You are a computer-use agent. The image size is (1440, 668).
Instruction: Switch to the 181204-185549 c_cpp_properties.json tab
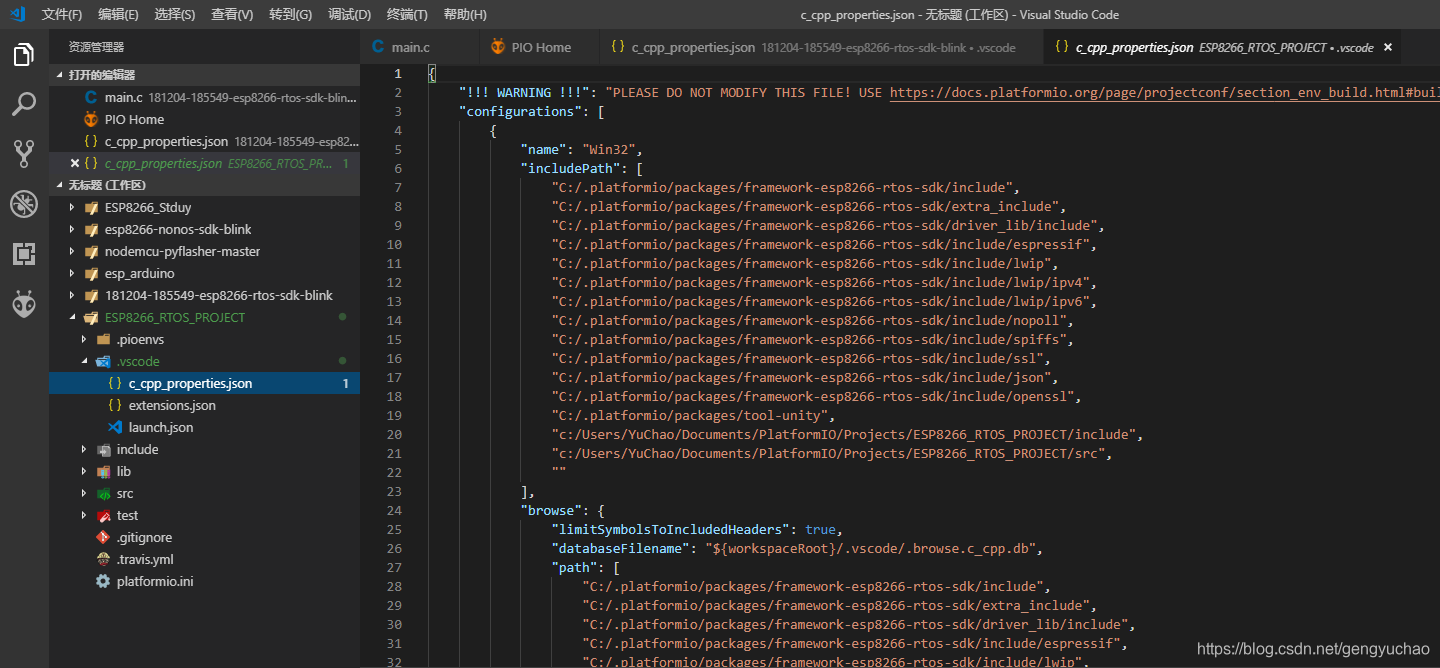click(820, 47)
